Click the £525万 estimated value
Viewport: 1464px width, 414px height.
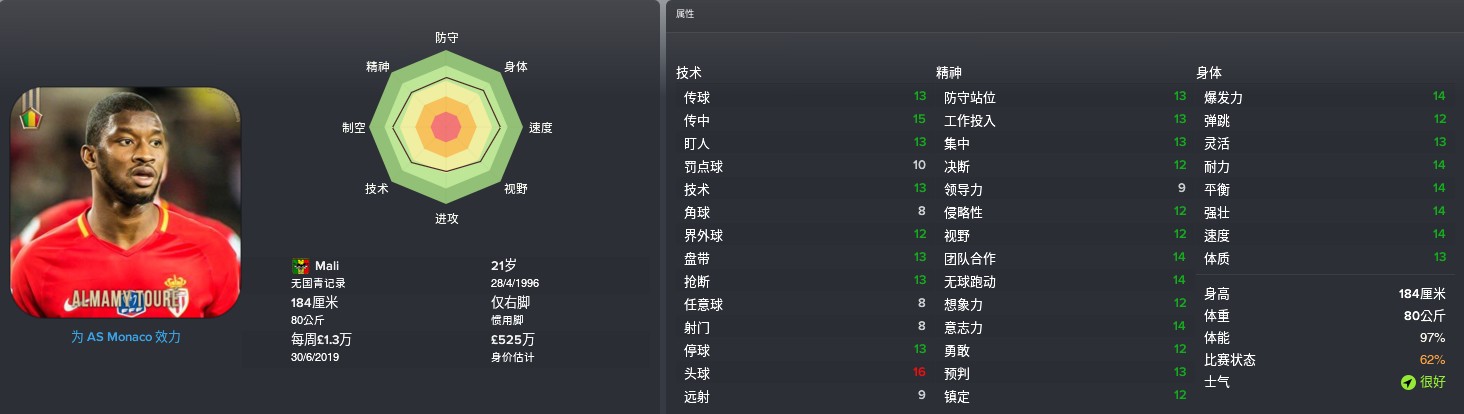tap(513, 339)
